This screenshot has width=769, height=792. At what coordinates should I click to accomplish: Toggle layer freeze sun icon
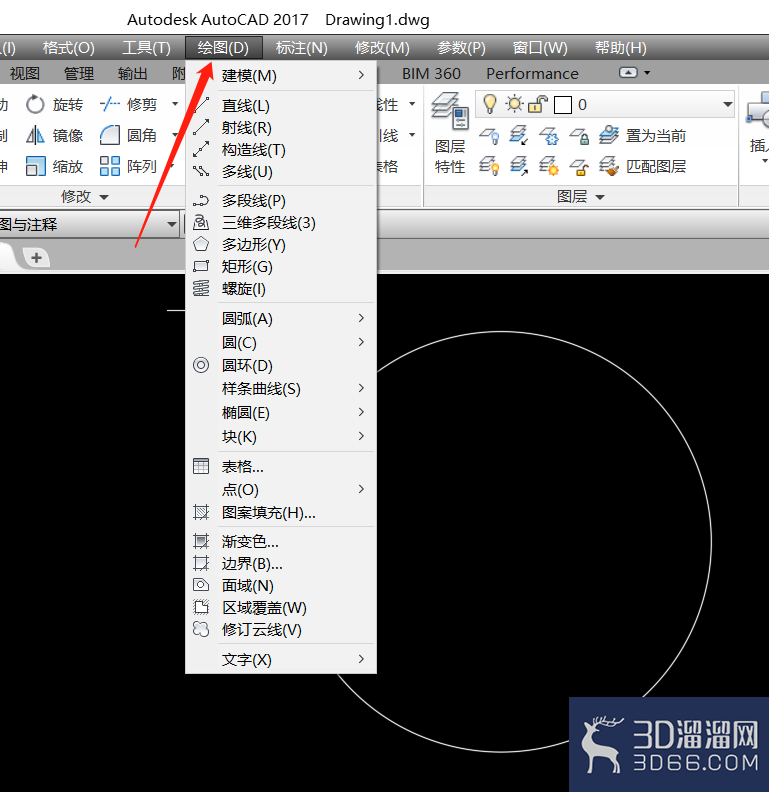514,104
